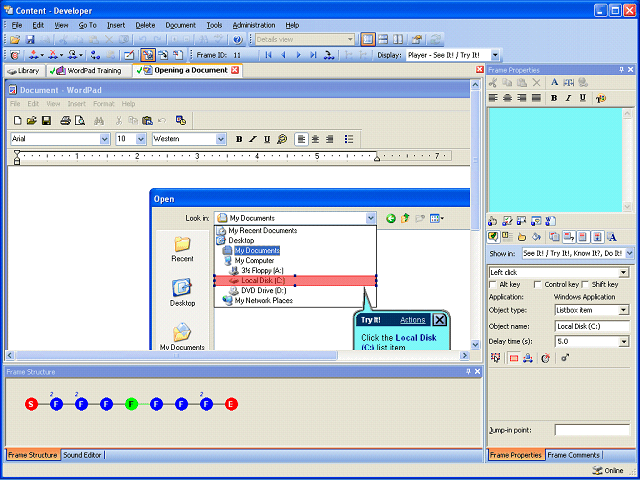
Task: Click the Save floppy icon in main toolbar
Action: pos(30,40)
